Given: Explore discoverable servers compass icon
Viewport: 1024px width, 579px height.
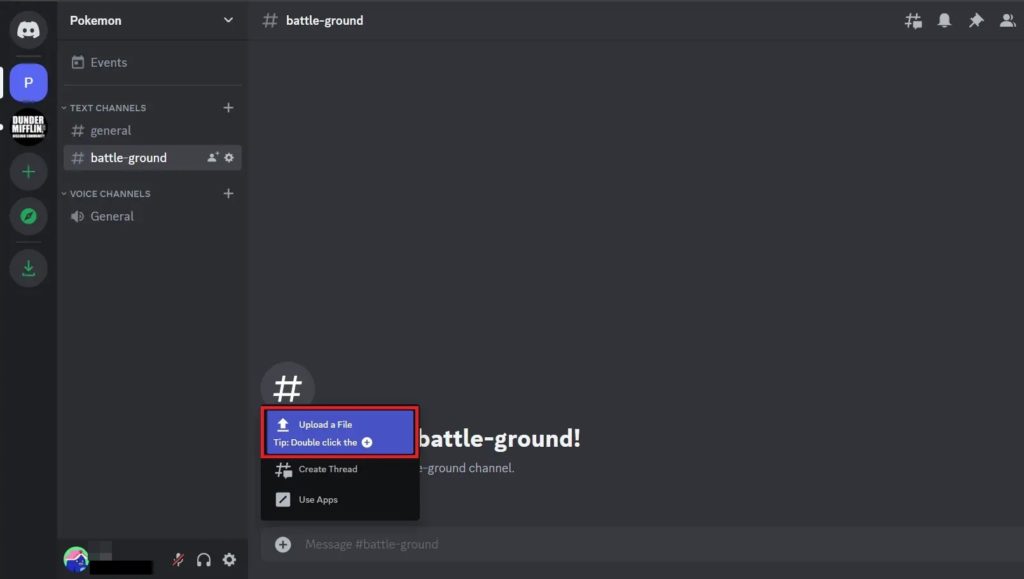Looking at the screenshot, I should (28, 216).
